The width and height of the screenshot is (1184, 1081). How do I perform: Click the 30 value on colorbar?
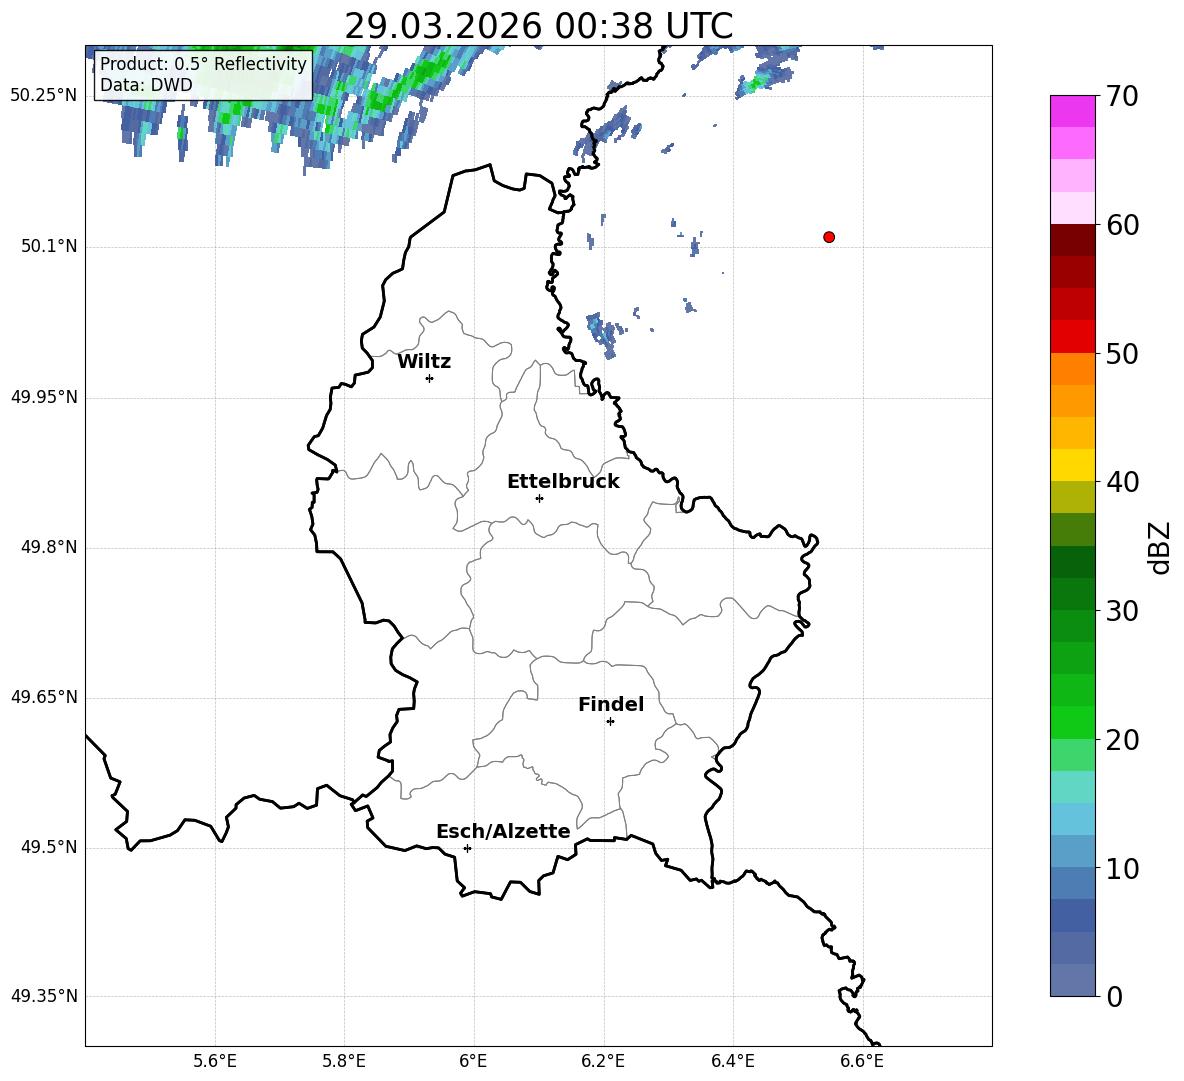click(1121, 611)
